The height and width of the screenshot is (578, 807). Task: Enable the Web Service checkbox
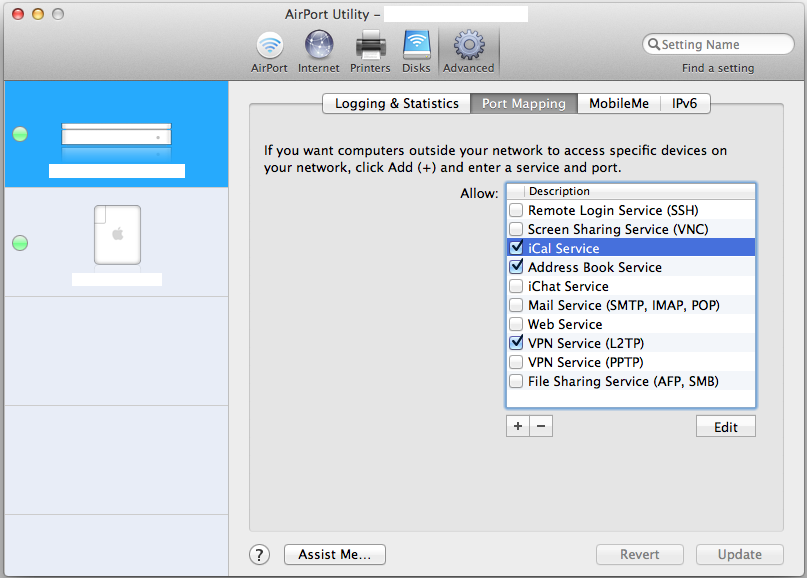[x=516, y=324]
